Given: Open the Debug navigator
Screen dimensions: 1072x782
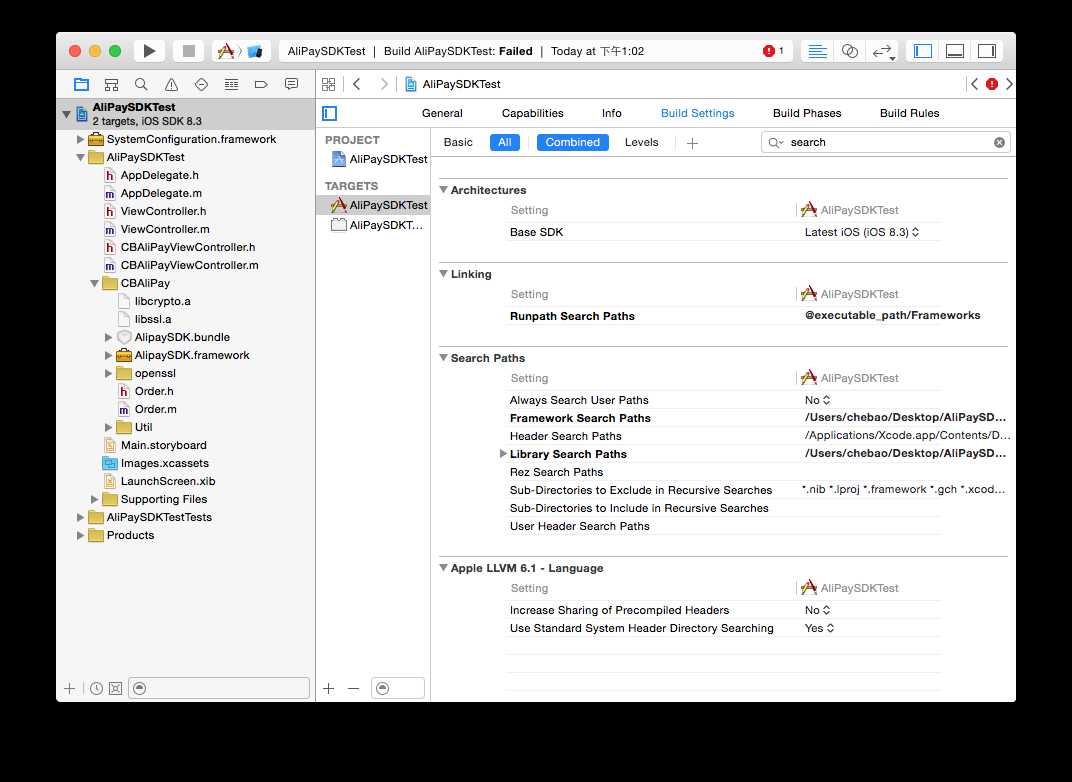Looking at the screenshot, I should point(231,84).
